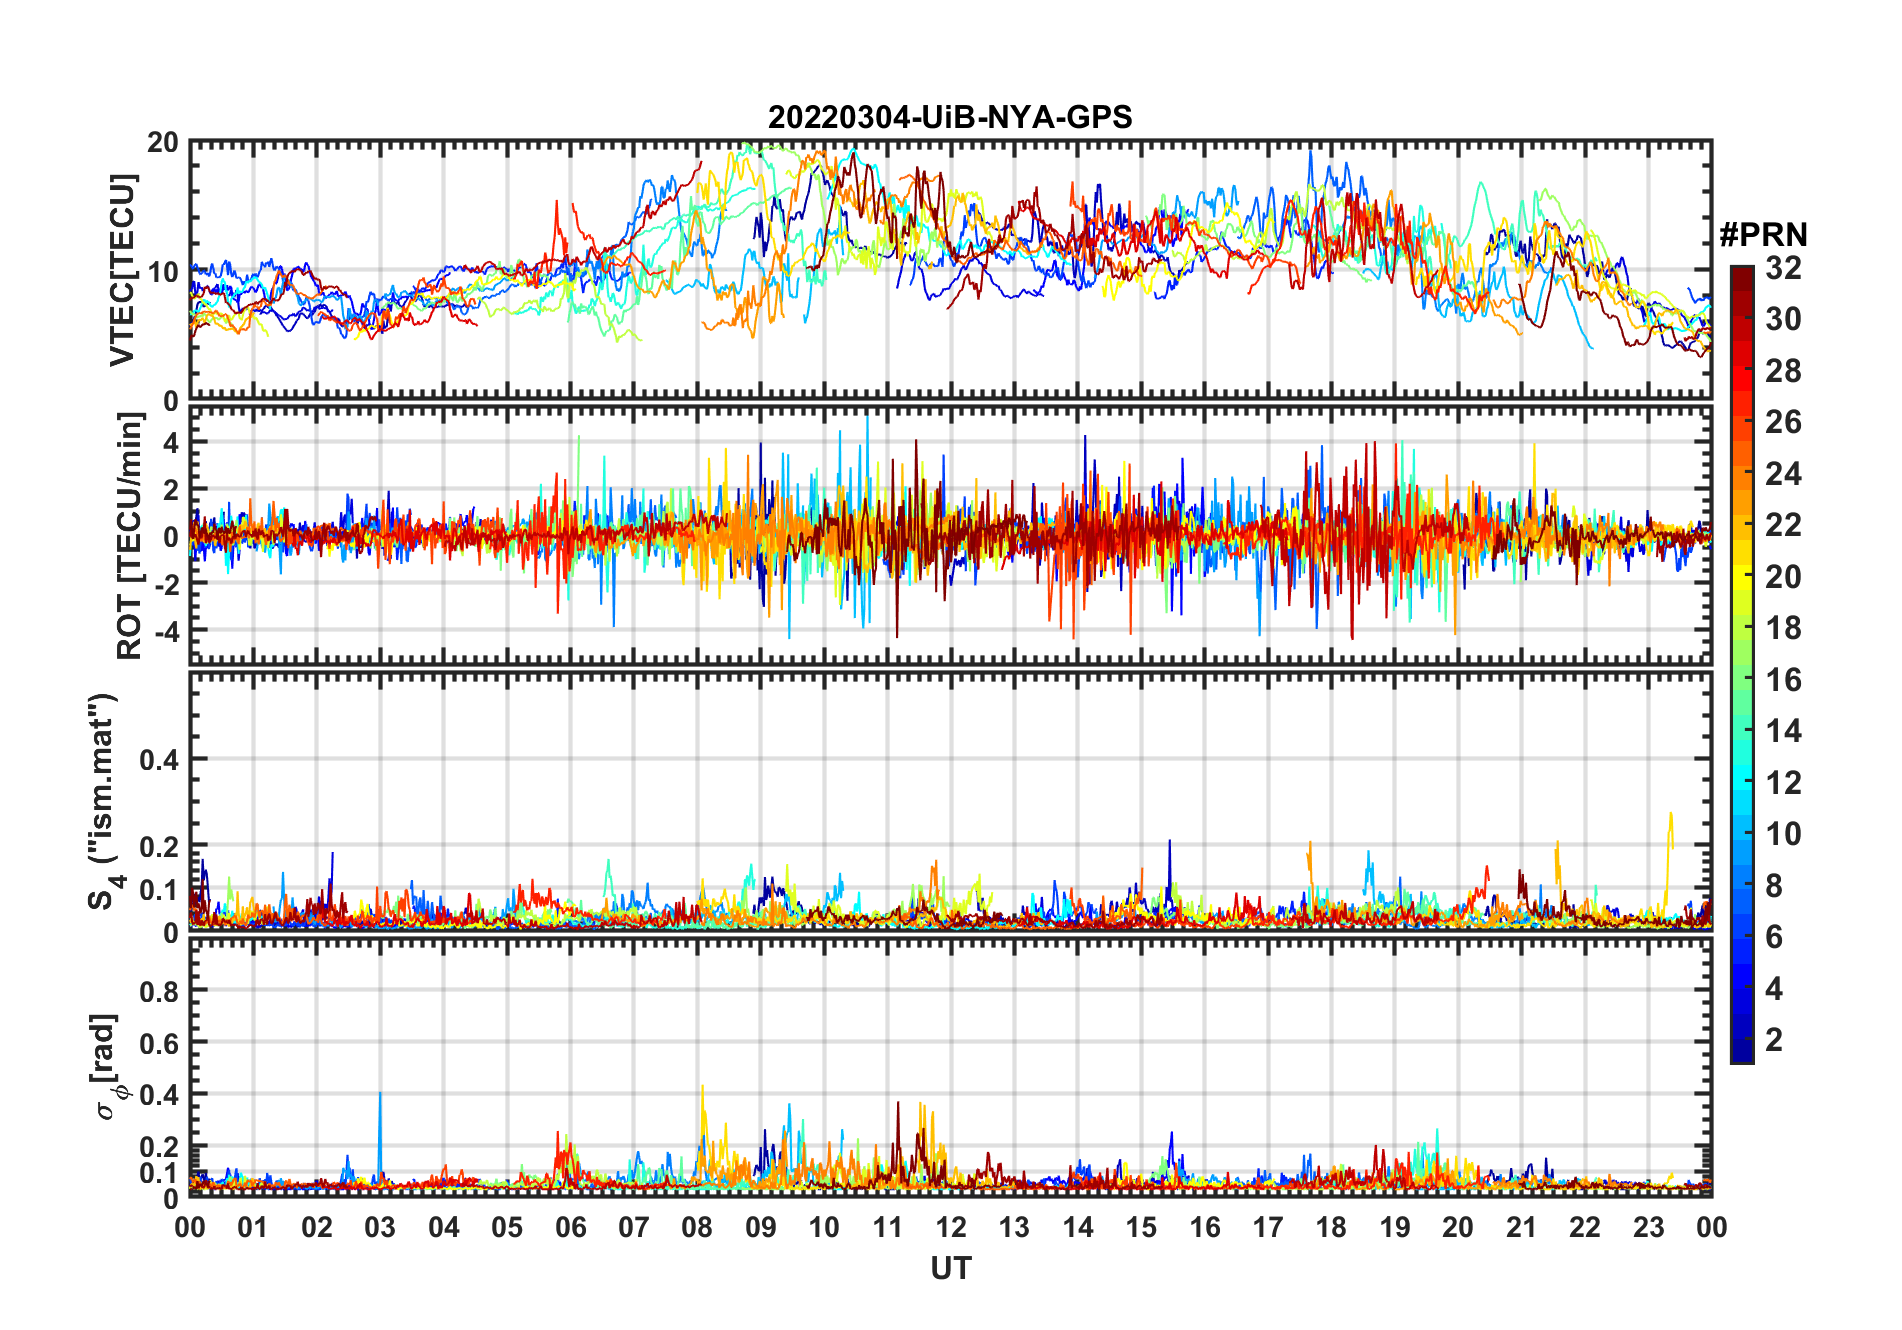The image size is (1902, 1330).
Task: Click sigma phi y-axis tick 0.6
Action: pyautogui.click(x=159, y=1044)
